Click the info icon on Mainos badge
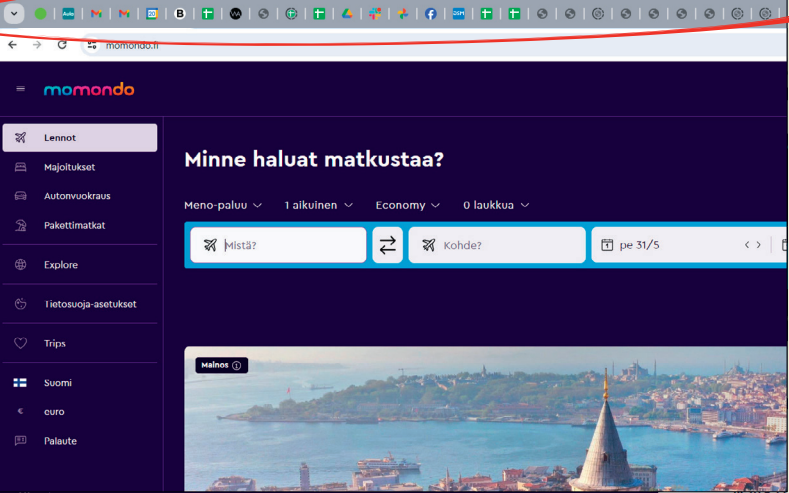 [237, 366]
